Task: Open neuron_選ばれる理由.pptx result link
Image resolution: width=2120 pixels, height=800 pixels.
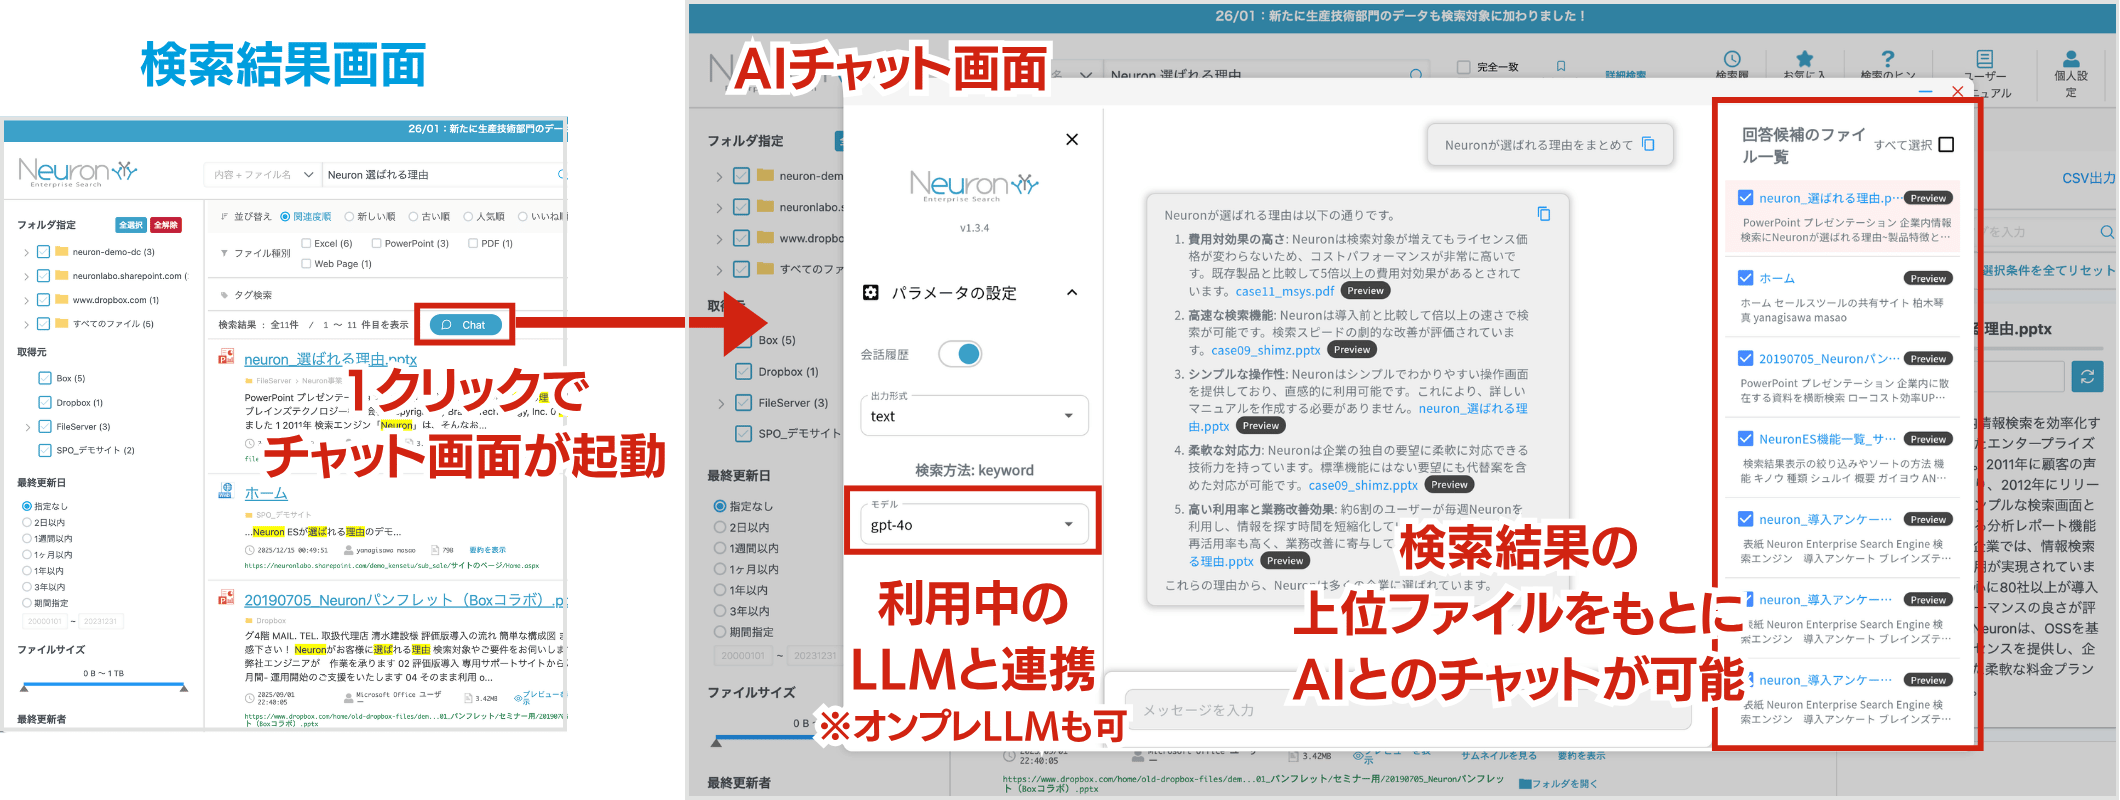Action: coord(330,359)
